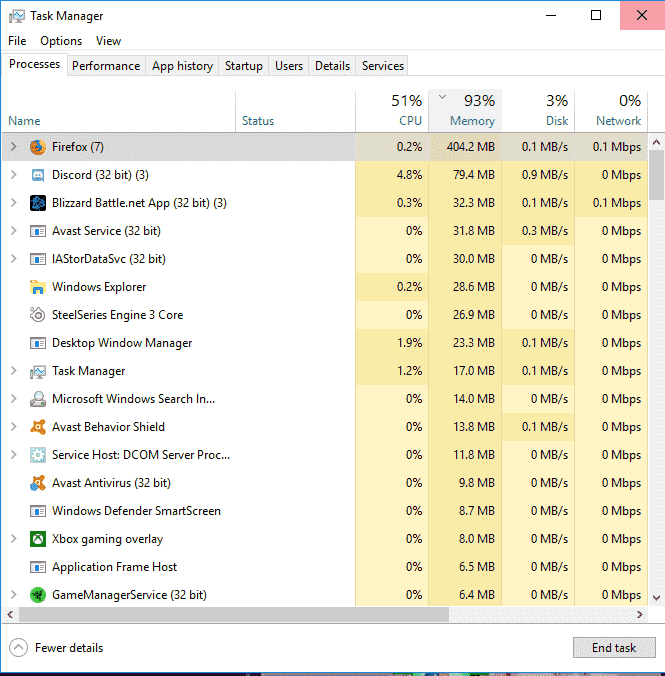Sort processes by the Status column

click(295, 111)
